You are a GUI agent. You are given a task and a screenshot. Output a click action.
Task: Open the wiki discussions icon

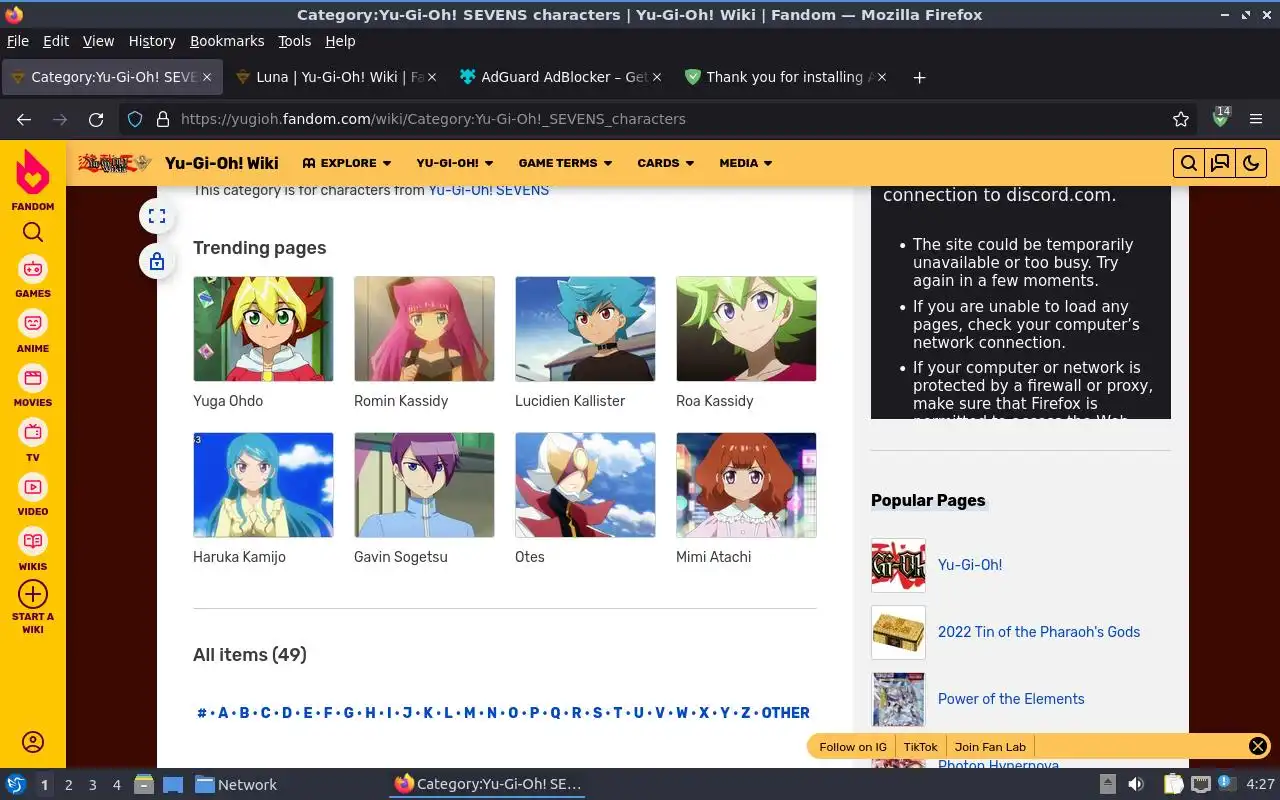click(1220, 163)
